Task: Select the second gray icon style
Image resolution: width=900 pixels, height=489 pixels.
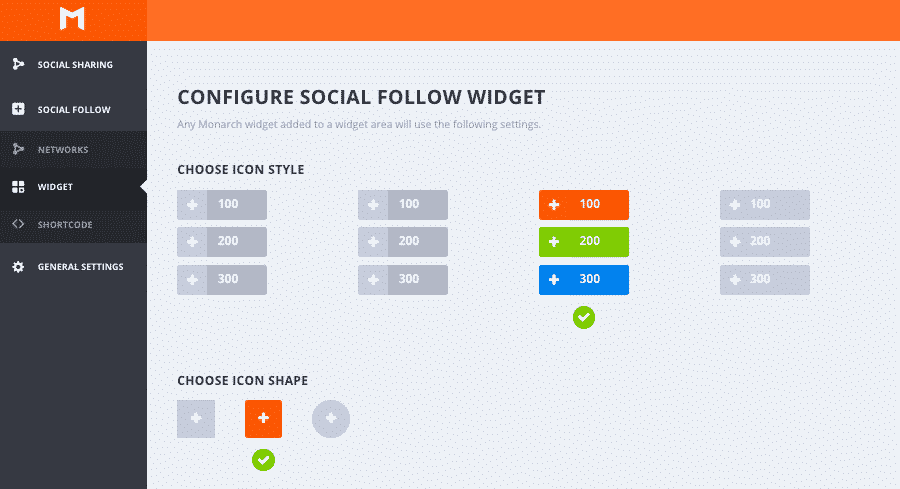Action: 403,242
